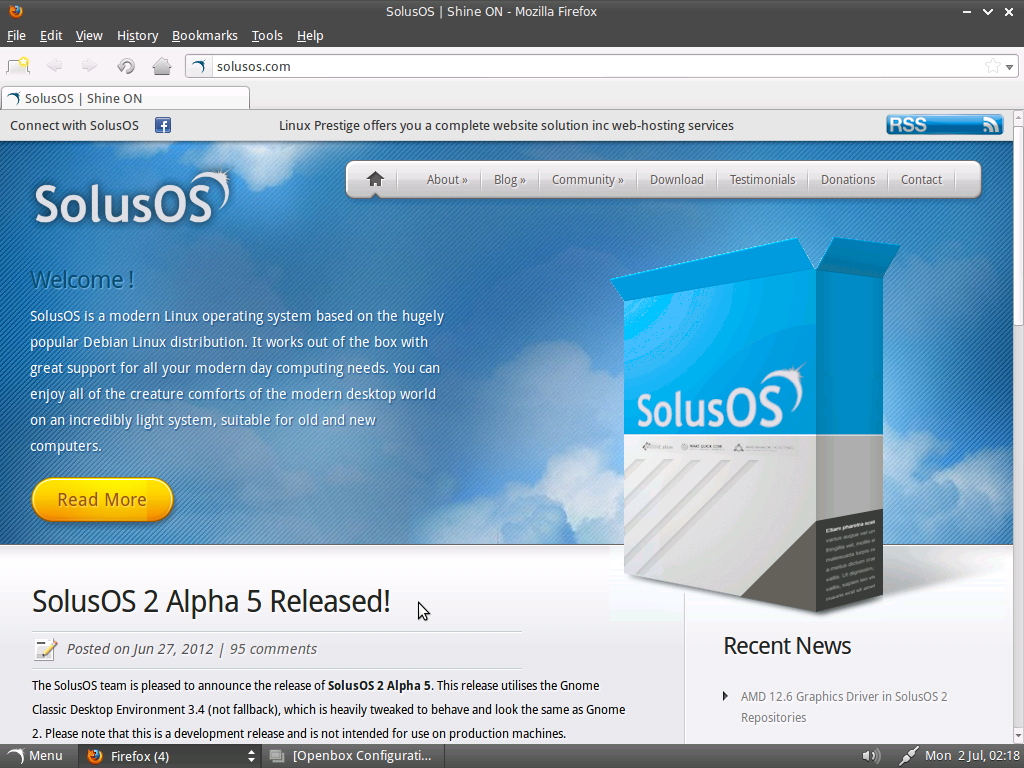Open the Tools menu
Viewport: 1024px width, 768px height.
[267, 35]
